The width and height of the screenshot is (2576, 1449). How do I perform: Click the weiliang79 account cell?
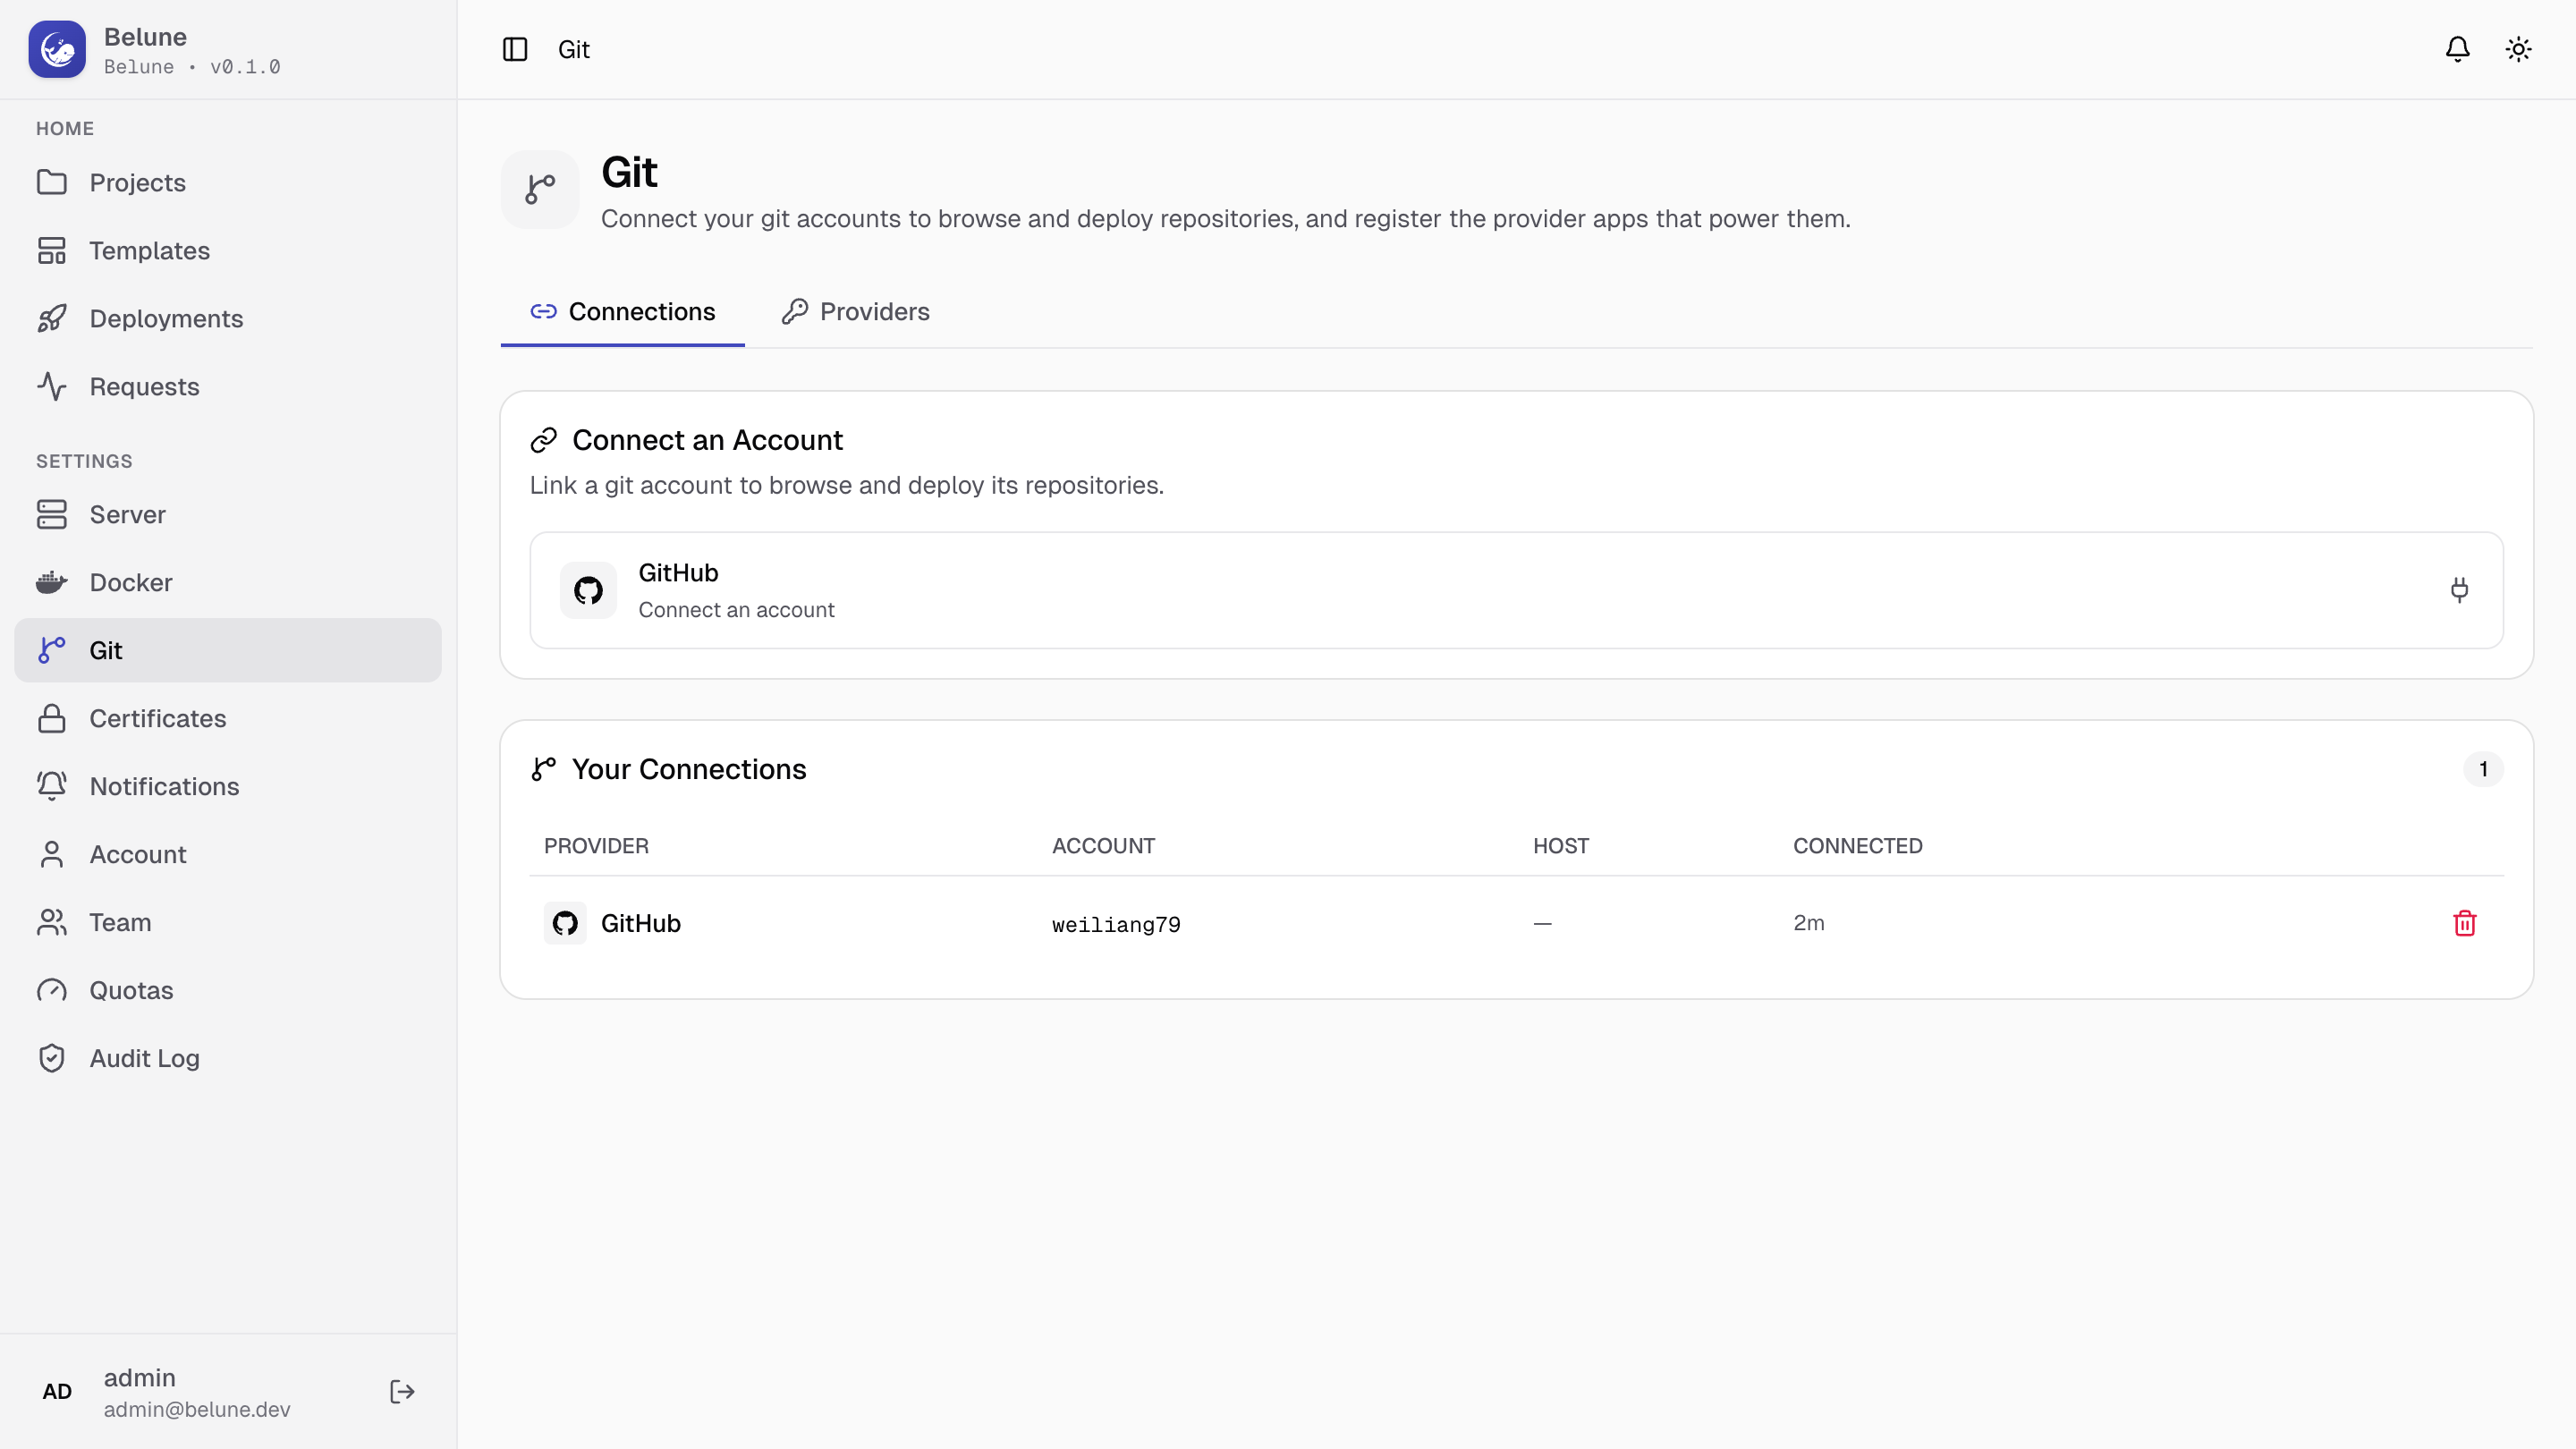tap(1116, 924)
